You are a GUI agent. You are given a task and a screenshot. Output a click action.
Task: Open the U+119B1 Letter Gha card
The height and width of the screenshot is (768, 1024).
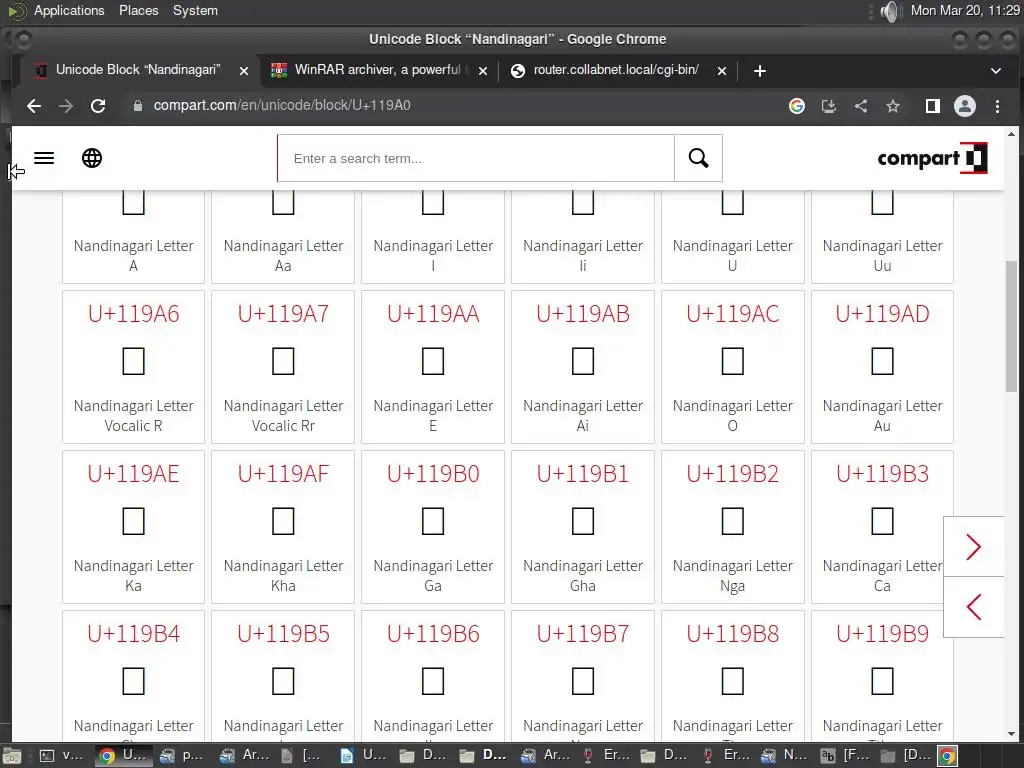pos(583,527)
